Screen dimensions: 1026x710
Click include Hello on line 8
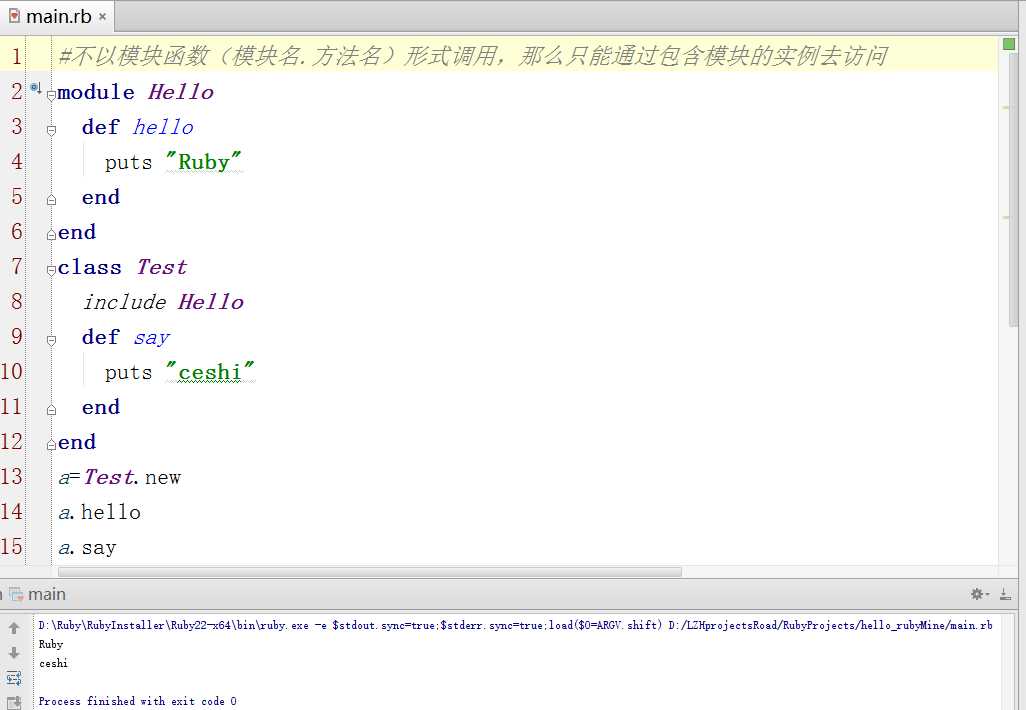163,302
